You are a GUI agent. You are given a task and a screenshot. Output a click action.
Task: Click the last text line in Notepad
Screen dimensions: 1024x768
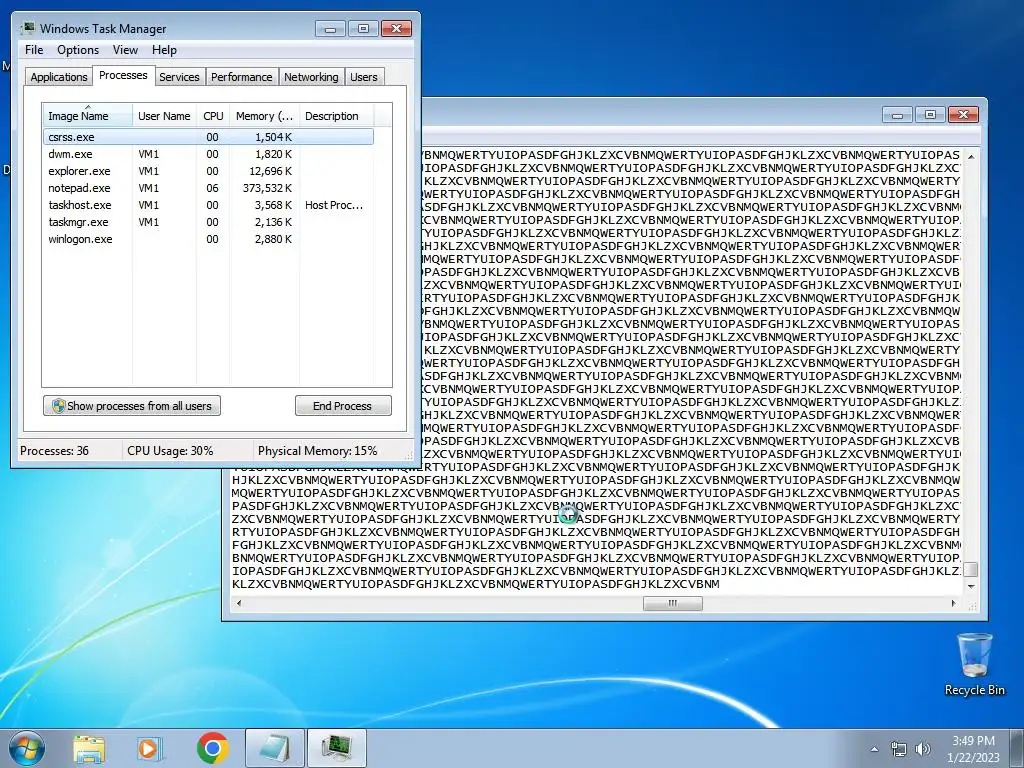[x=475, y=584]
